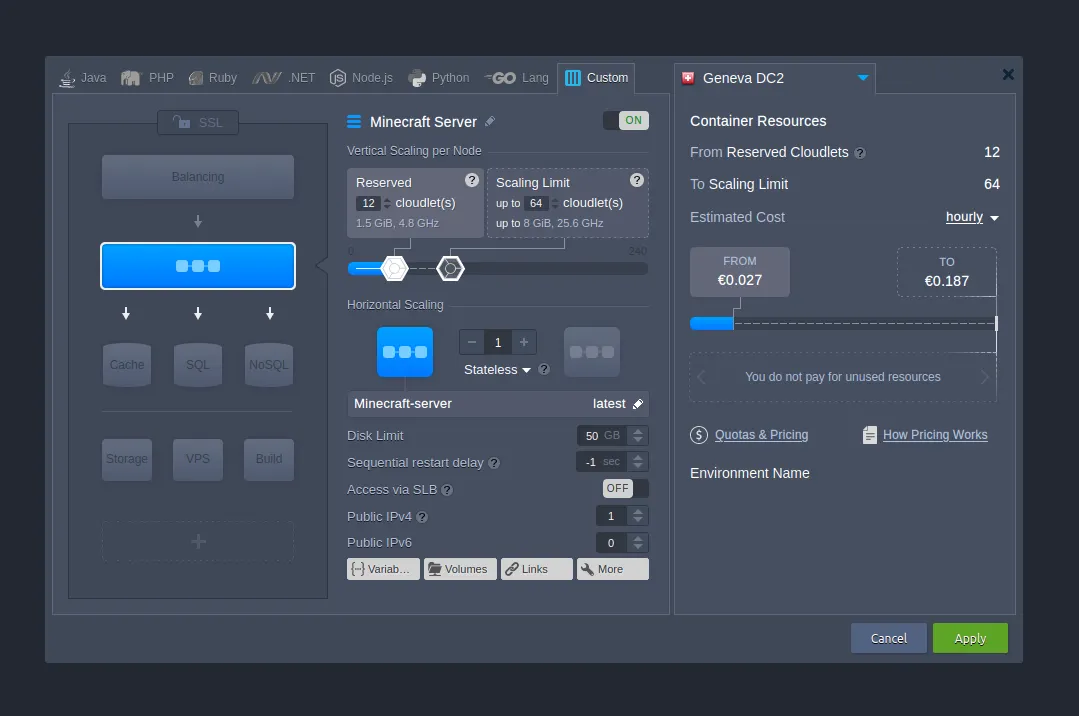Change the hourly estimated cost period

click(972, 217)
